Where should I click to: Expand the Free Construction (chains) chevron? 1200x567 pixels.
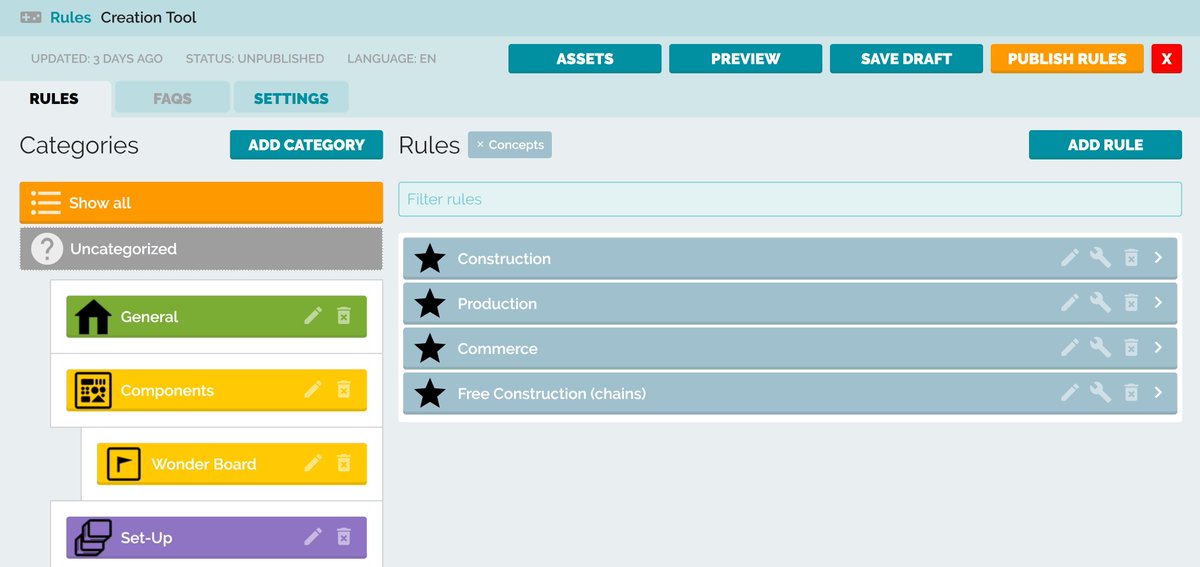tap(1158, 393)
